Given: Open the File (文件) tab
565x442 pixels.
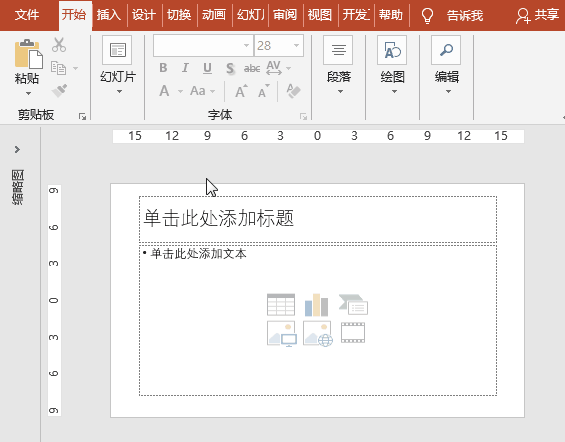Looking at the screenshot, I should 27,15.
